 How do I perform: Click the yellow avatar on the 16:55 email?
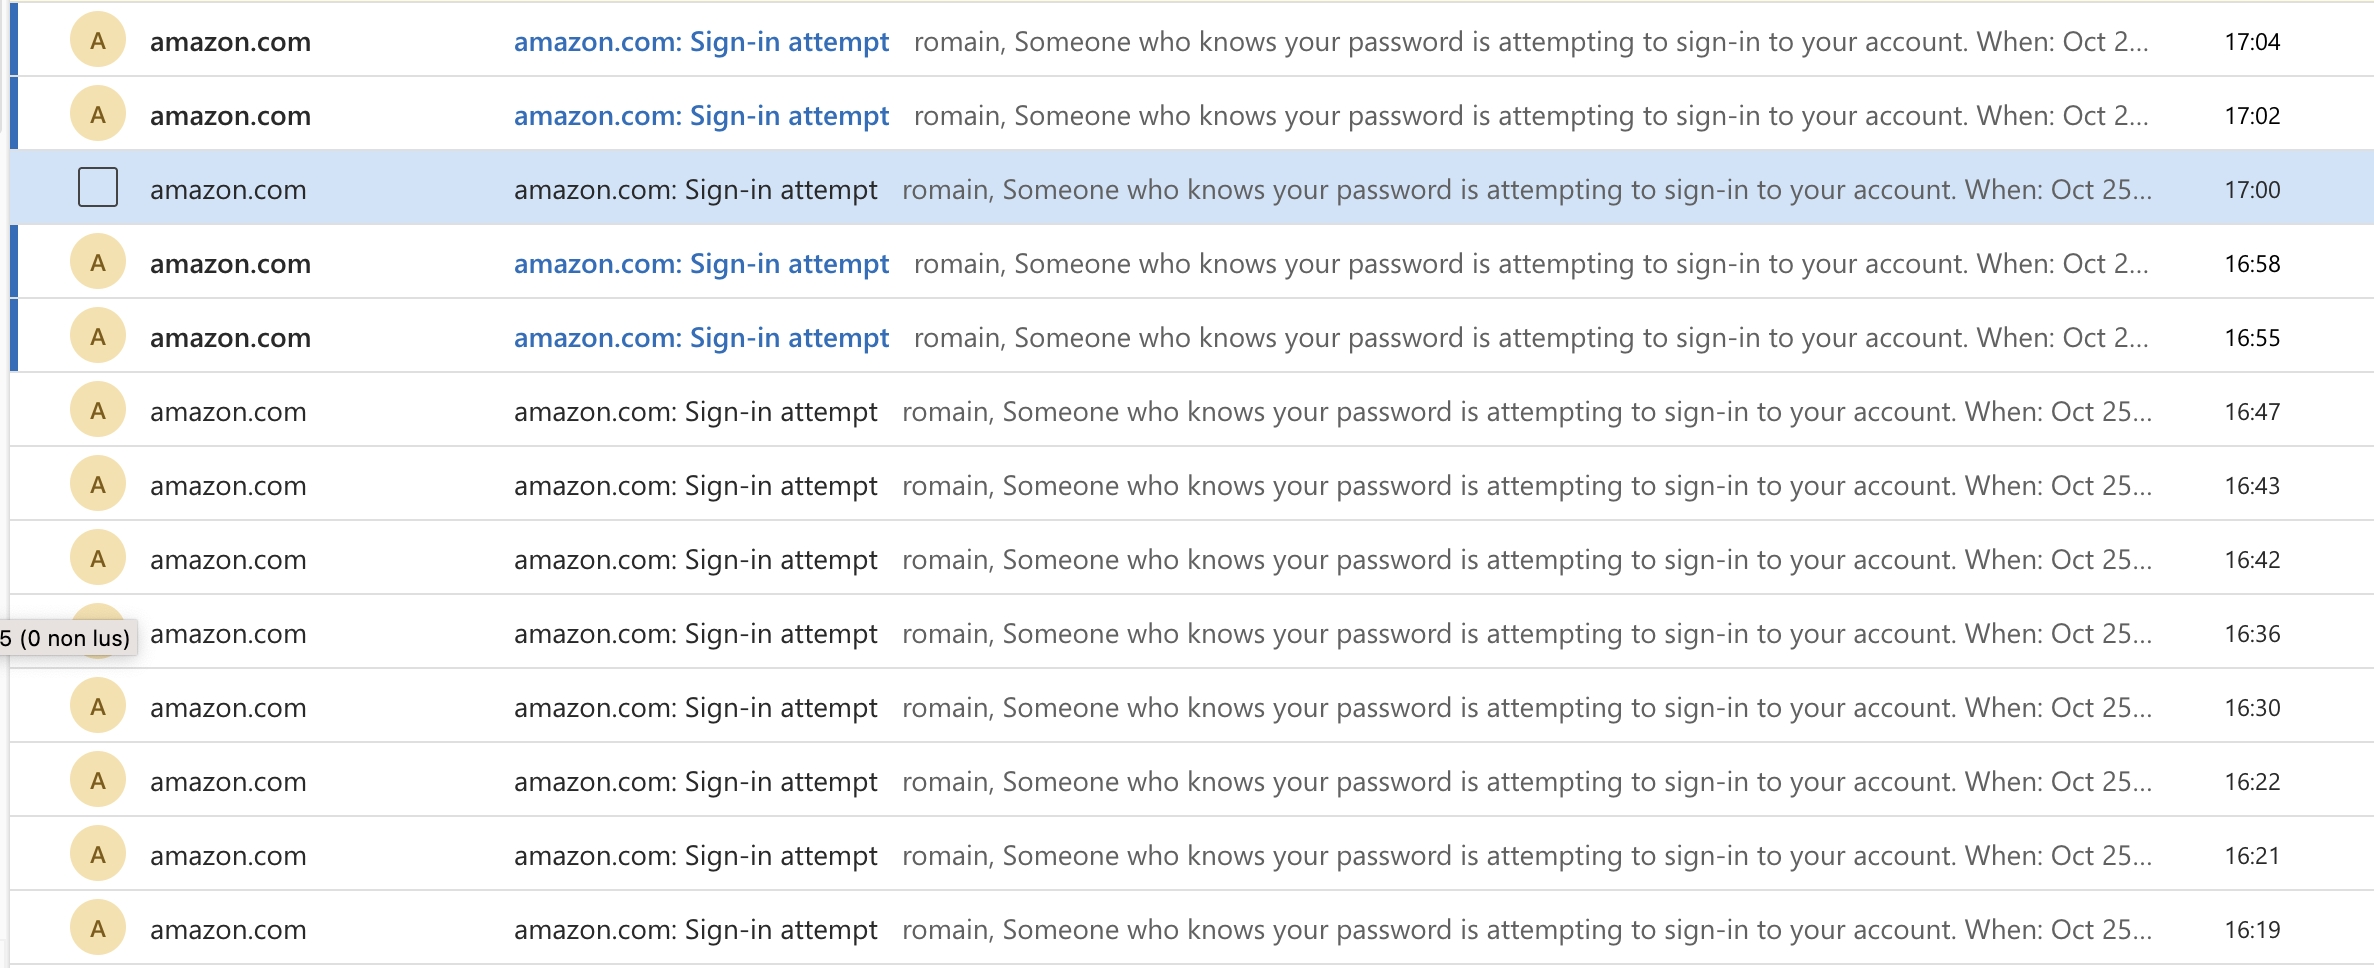coord(98,337)
